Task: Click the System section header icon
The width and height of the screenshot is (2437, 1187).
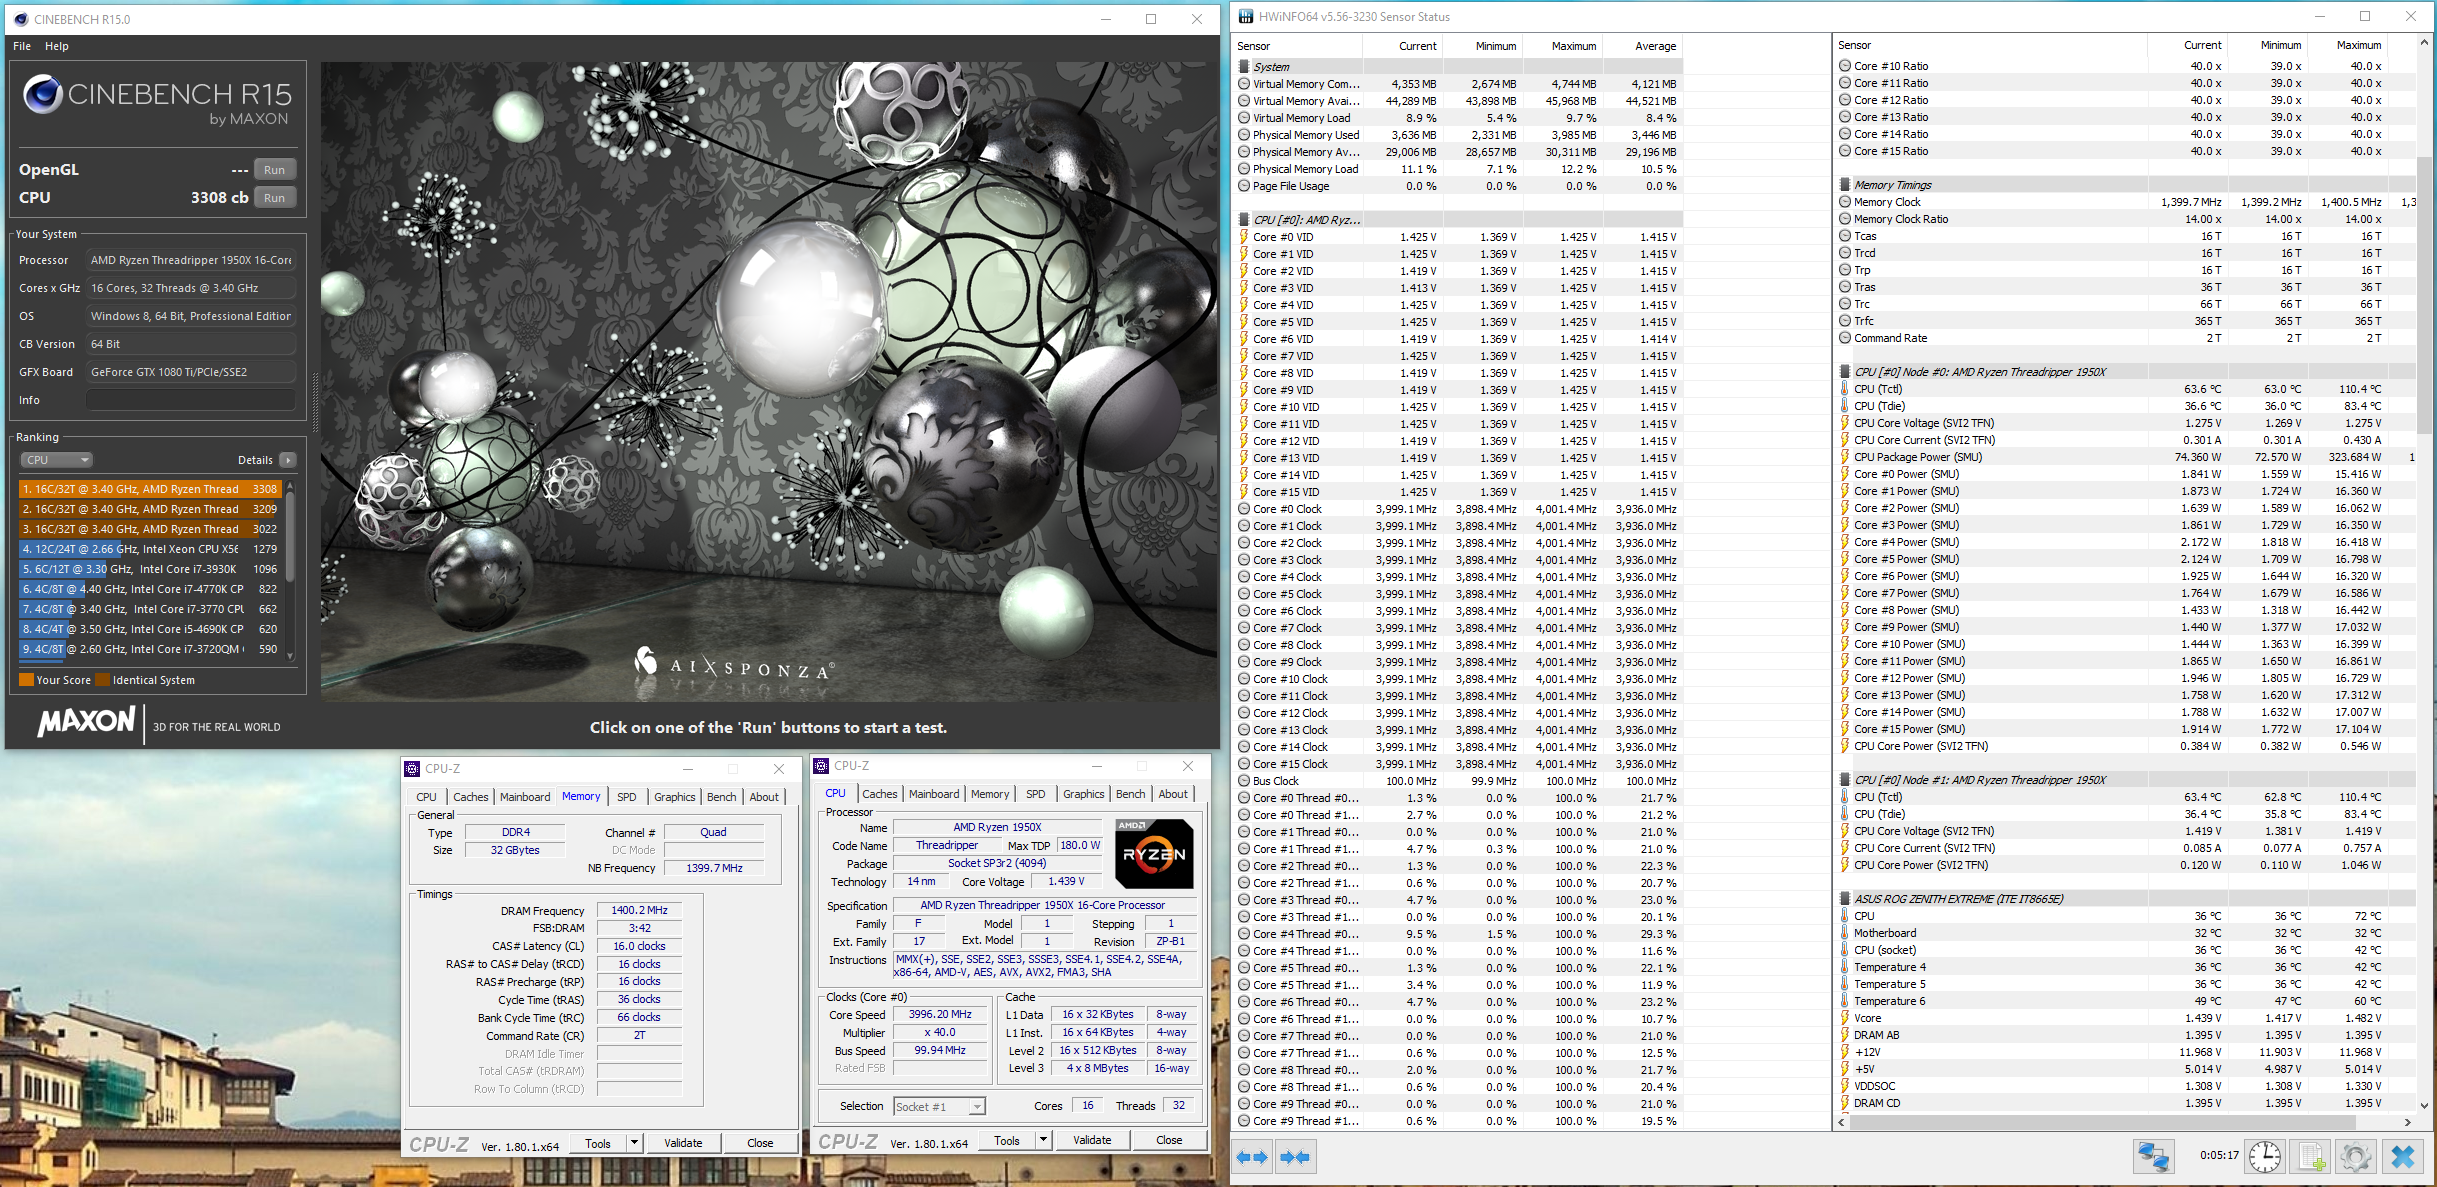Action: [x=1244, y=67]
